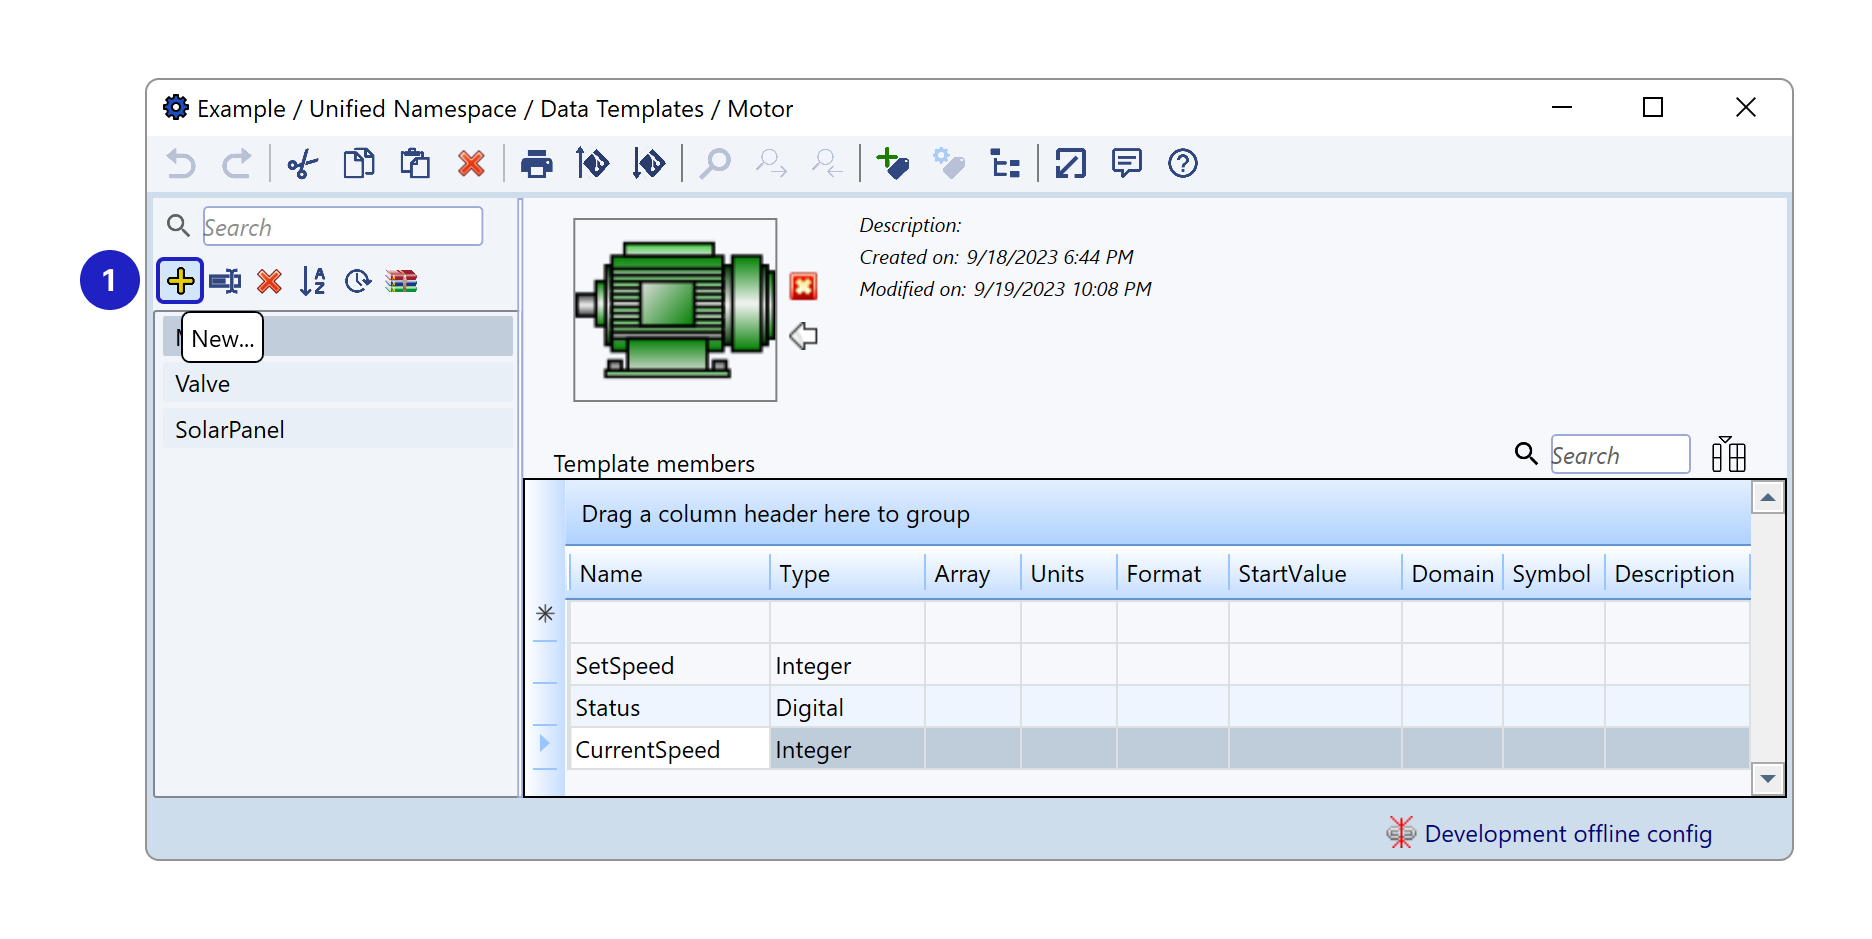The image size is (1872, 939).
Task: Open the column chooser icon
Action: [x=1728, y=455]
